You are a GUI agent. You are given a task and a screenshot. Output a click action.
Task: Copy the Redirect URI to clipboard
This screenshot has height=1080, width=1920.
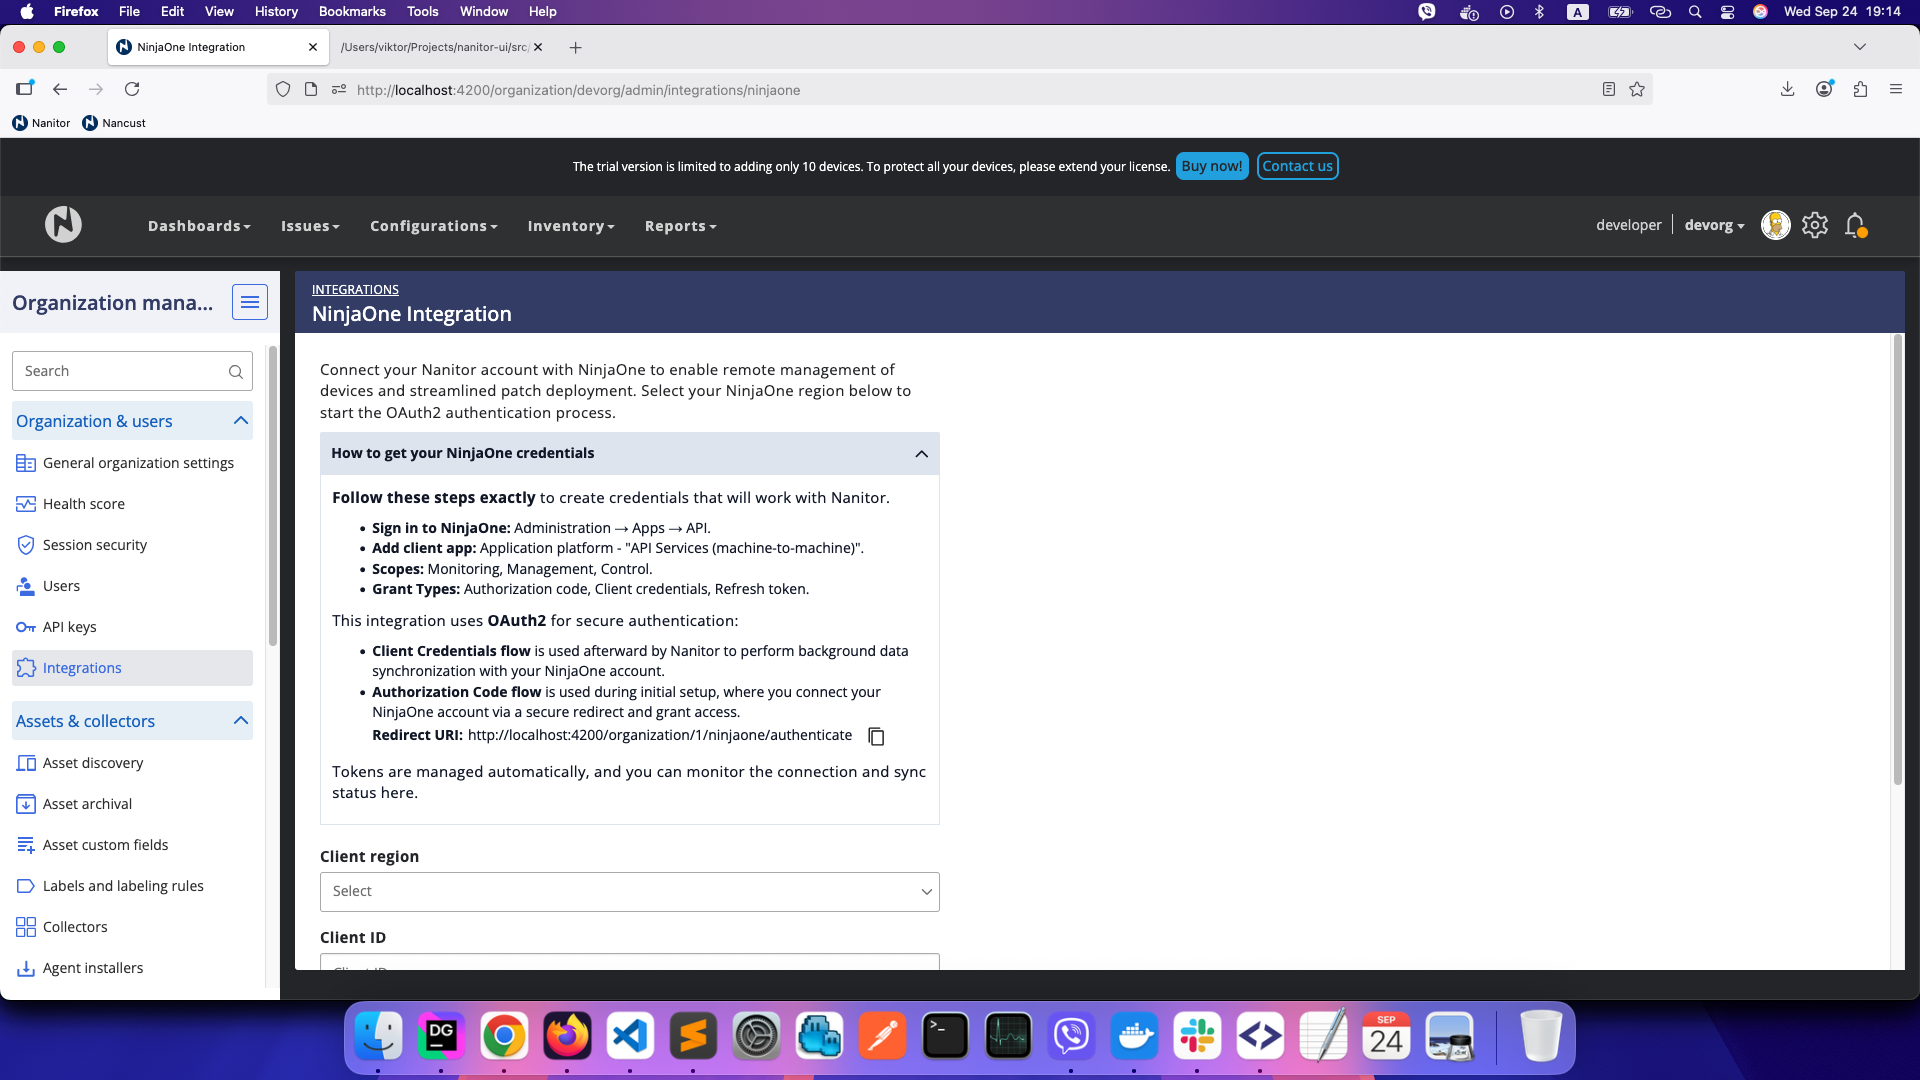(x=876, y=737)
